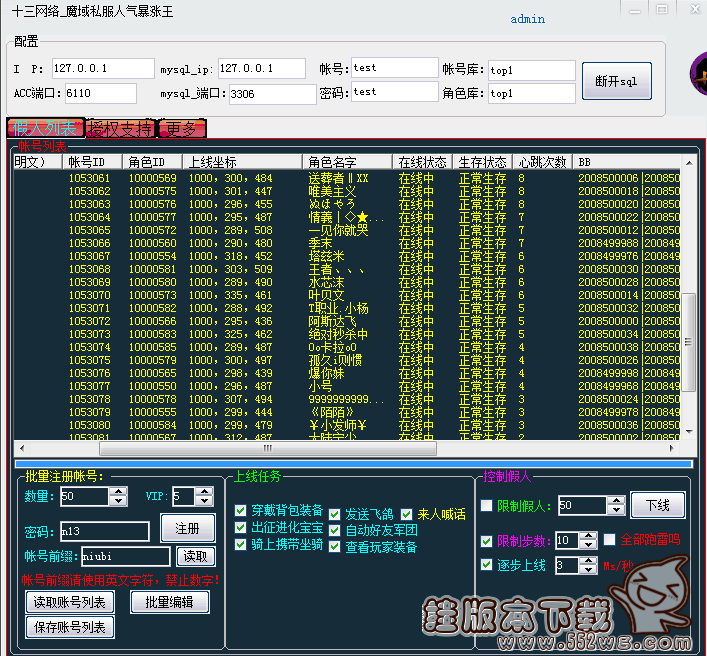Select the row named 绝对秒杀中

[347, 335]
